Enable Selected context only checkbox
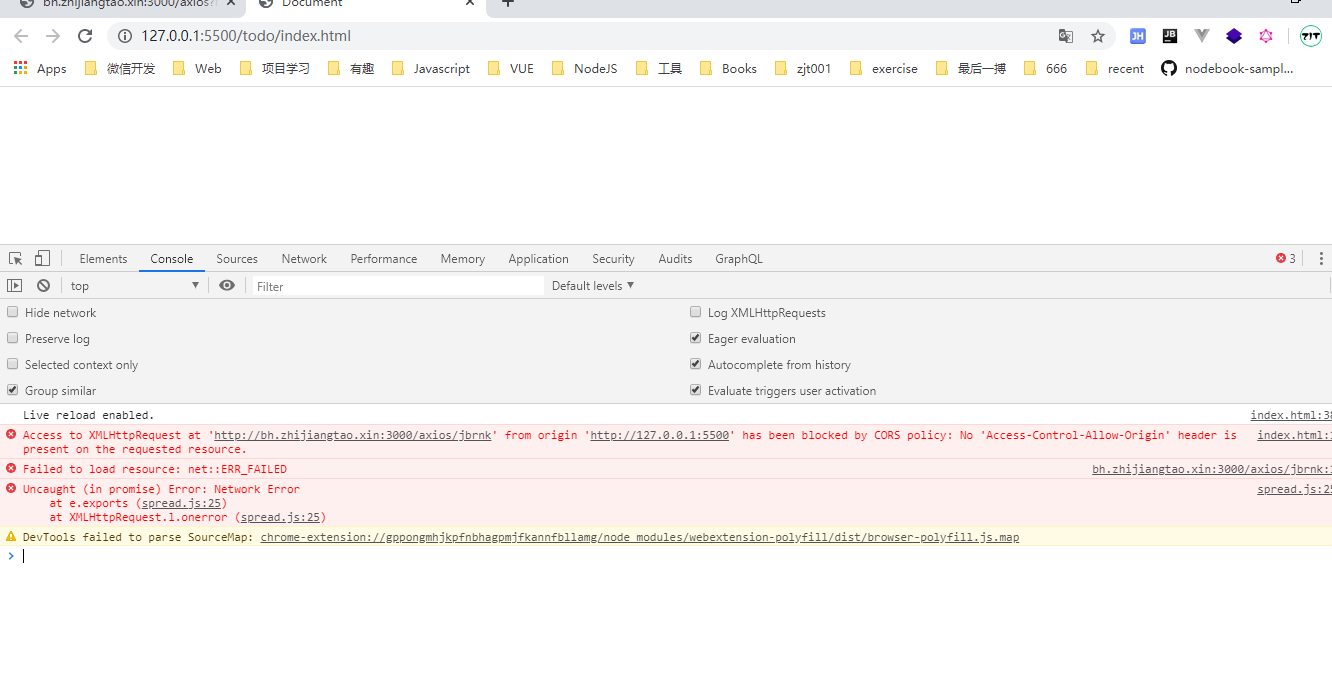The image size is (1332, 690). [13, 364]
